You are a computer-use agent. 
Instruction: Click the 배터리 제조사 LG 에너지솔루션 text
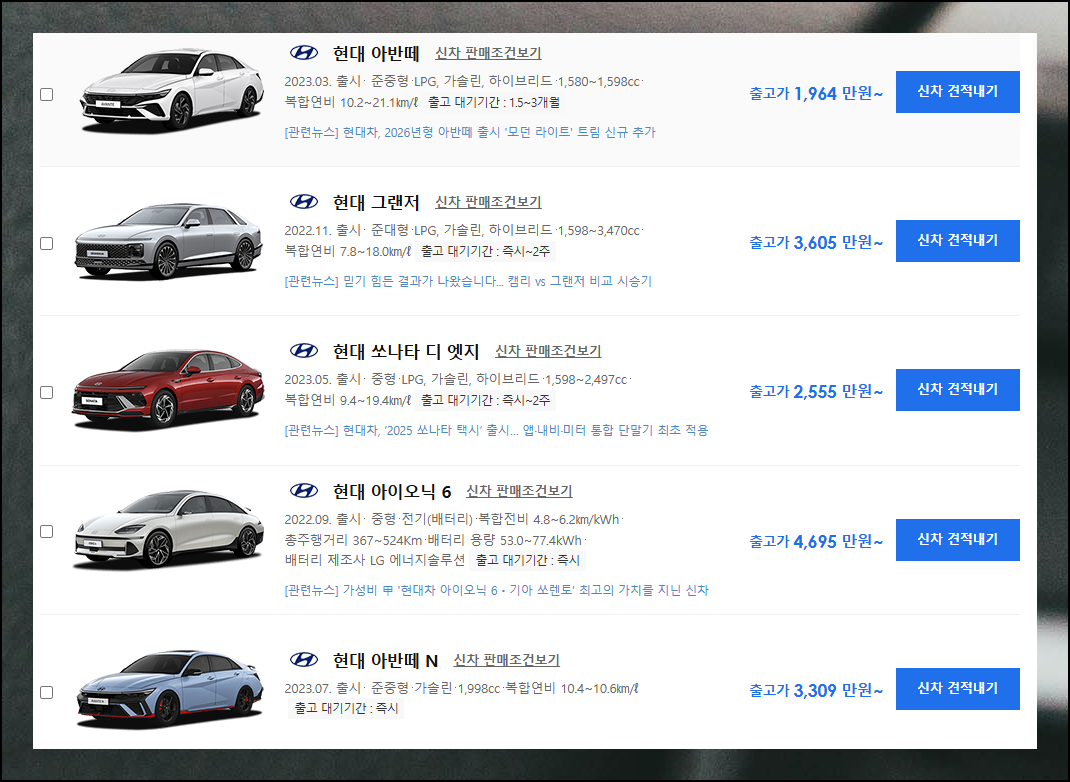coord(375,560)
